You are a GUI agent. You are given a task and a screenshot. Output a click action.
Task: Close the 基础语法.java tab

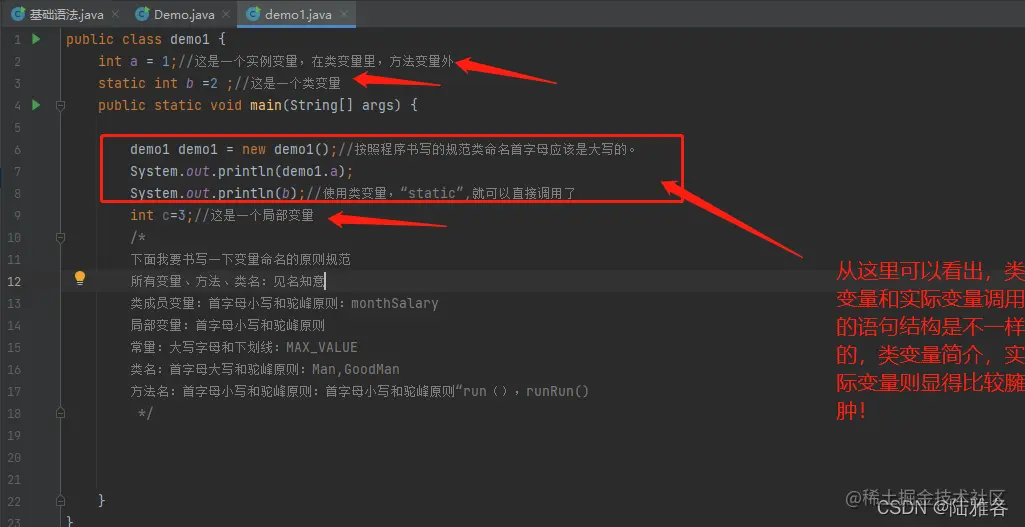click(x=116, y=14)
